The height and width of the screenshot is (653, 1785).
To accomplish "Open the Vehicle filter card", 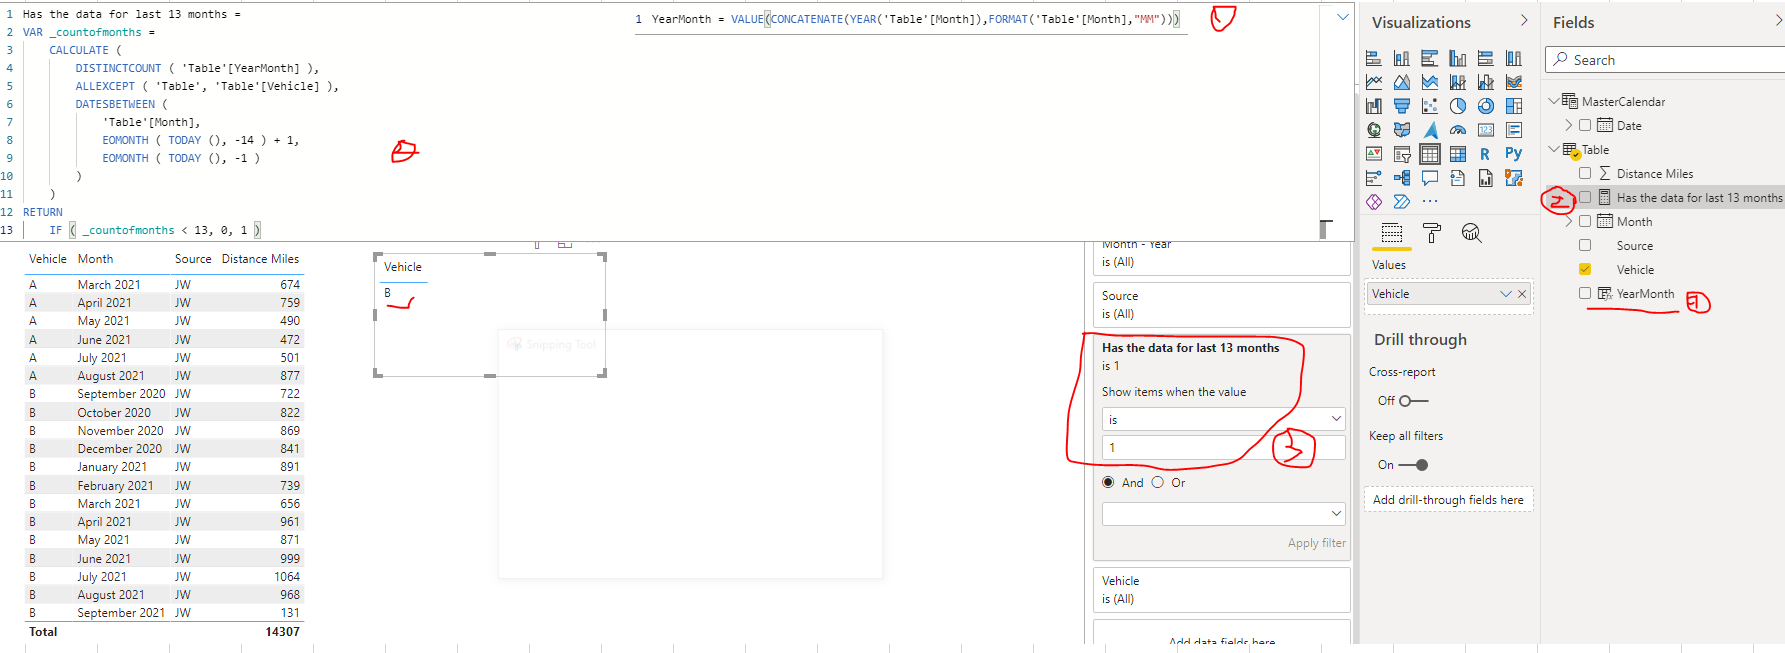I will click(x=1222, y=590).
